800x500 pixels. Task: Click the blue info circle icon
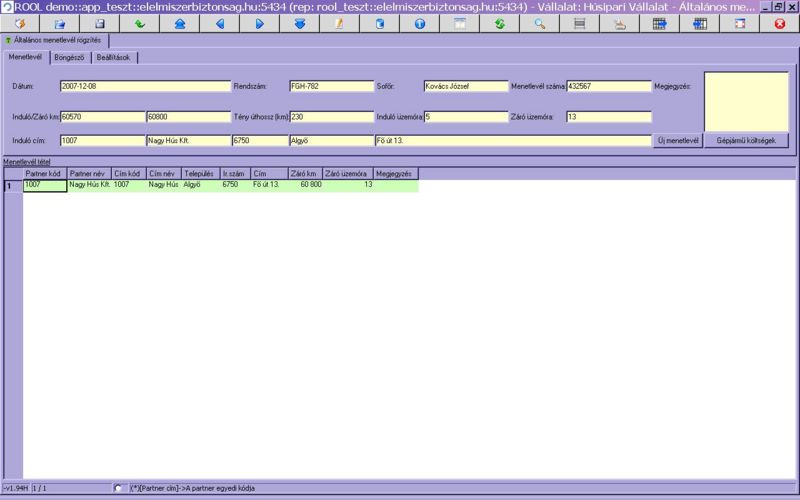click(x=419, y=23)
